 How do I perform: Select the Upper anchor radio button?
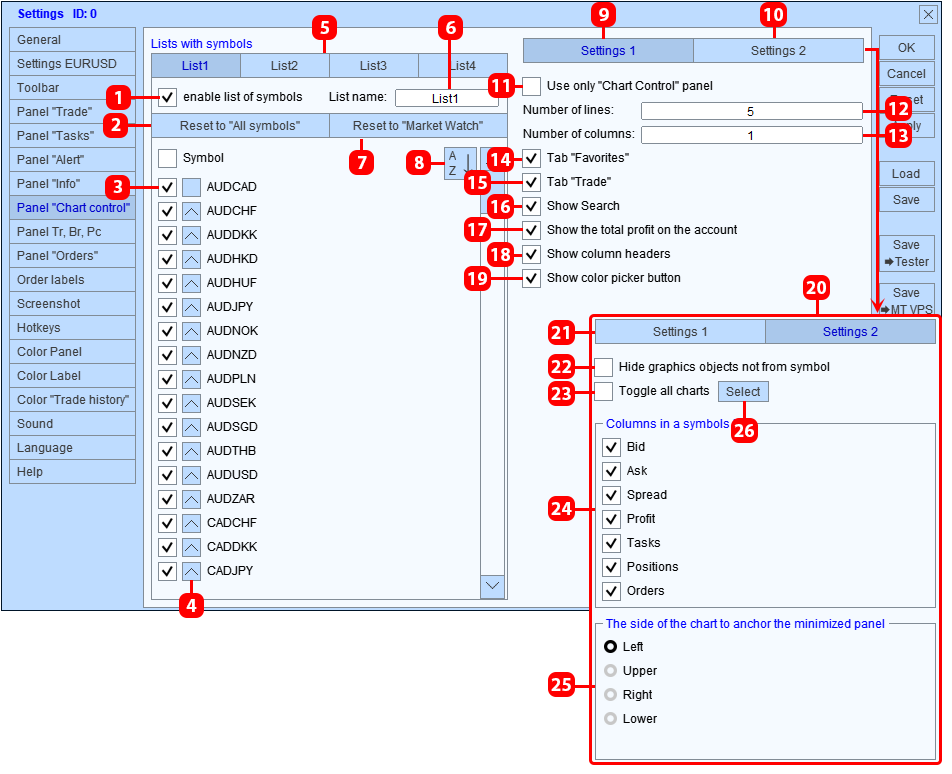611,671
